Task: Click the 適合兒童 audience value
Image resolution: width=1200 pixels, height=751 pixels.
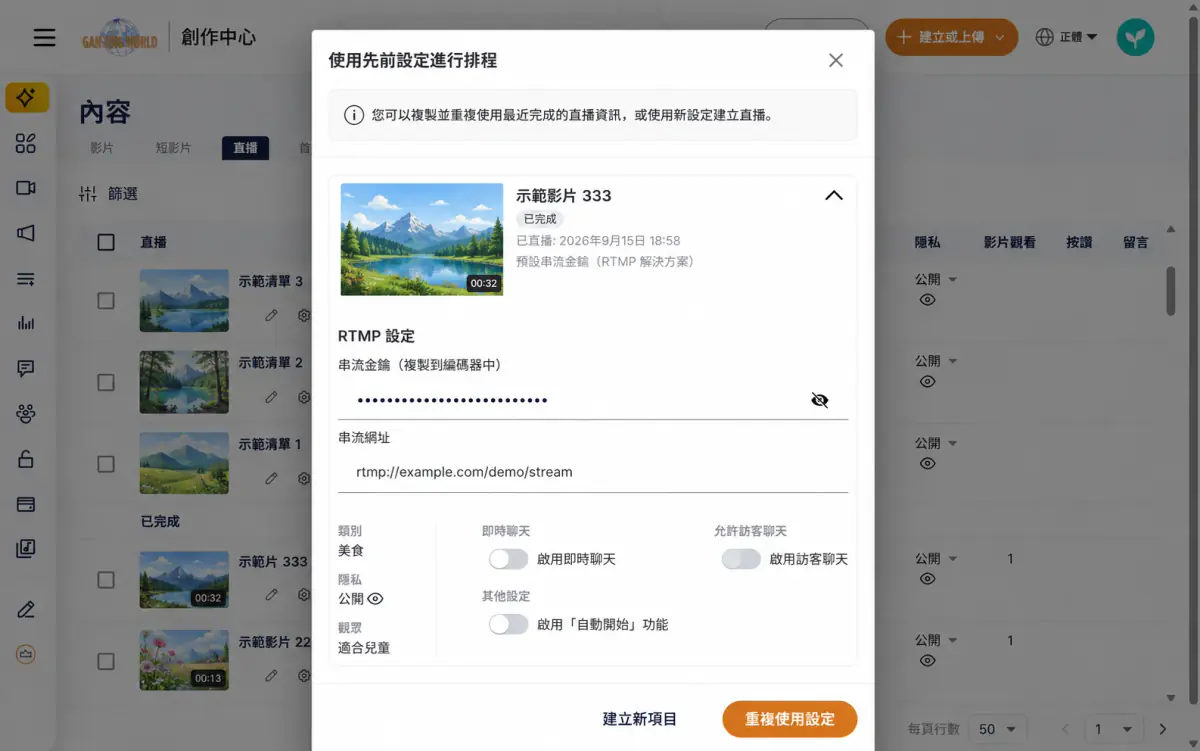Action: click(x=364, y=647)
